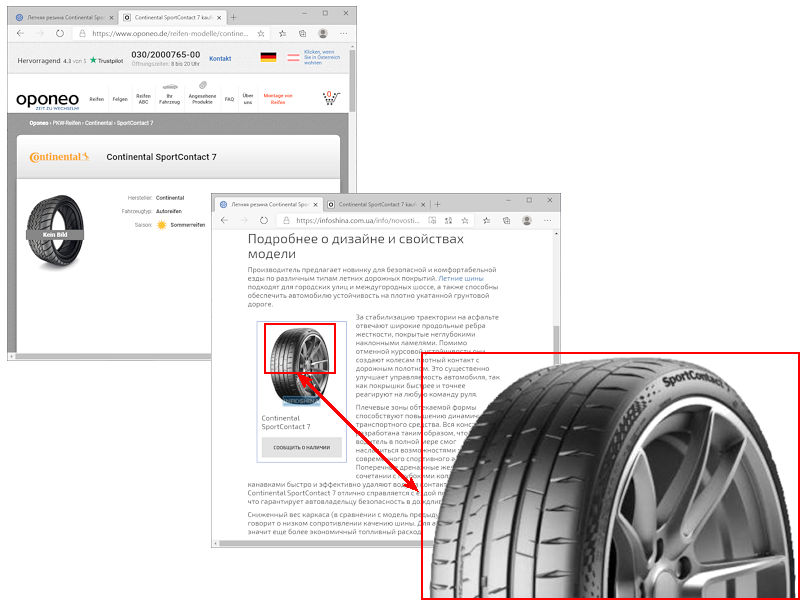Click the lock icon beside the oponeo.de address
800x600 pixels.
pos(82,34)
